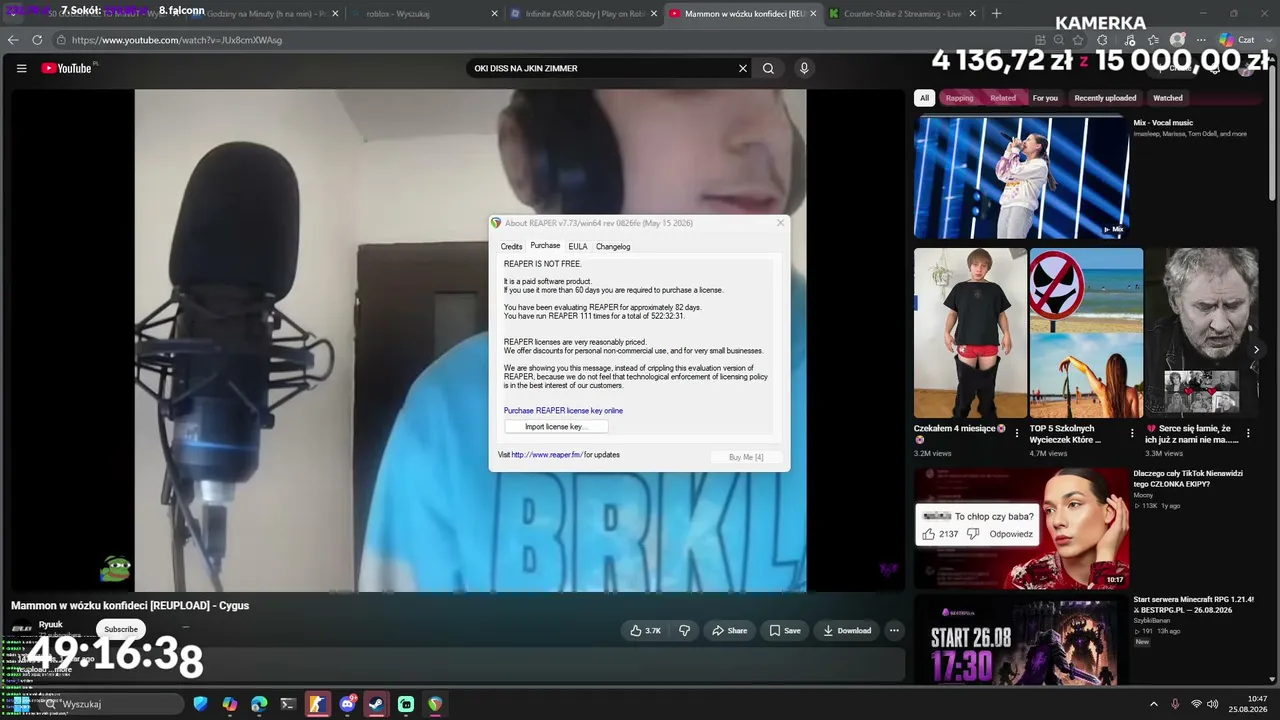Select the Recently uploaded chip
This screenshot has height=720, width=1280.
tap(1105, 98)
